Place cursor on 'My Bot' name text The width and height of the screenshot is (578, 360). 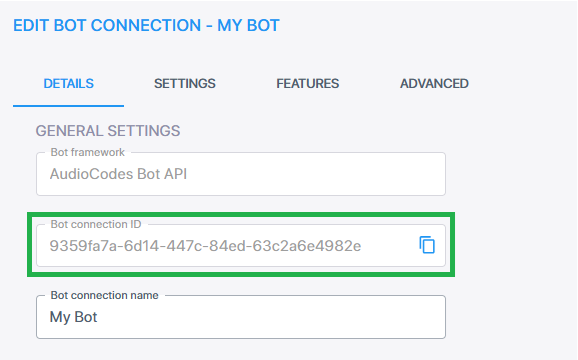73,317
